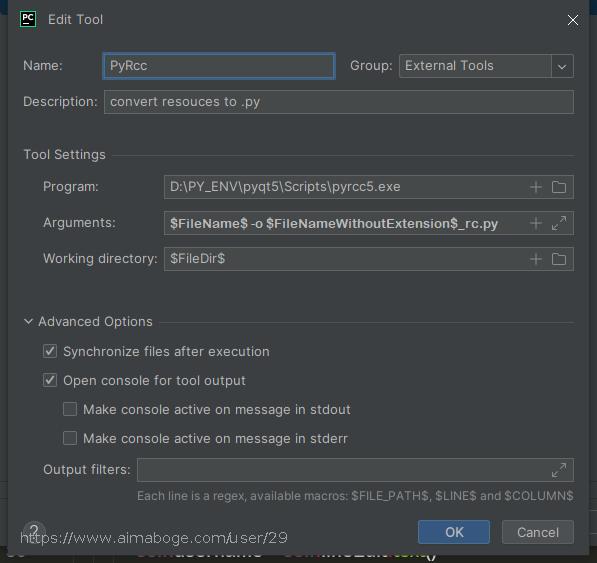This screenshot has width=597, height=563.
Task: Browse for Program file with folder icon
Action: click(559, 187)
